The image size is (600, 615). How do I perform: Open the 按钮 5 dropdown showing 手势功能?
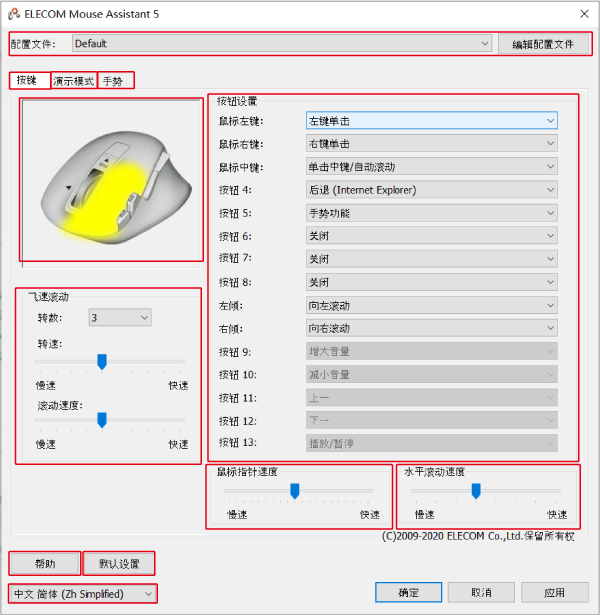point(431,213)
